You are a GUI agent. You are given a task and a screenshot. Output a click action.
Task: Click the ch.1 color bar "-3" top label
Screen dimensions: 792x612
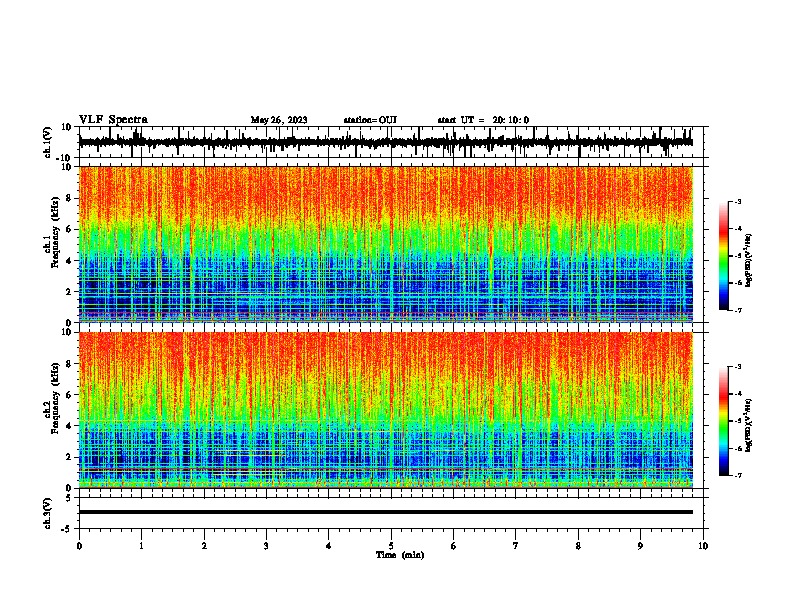click(737, 201)
